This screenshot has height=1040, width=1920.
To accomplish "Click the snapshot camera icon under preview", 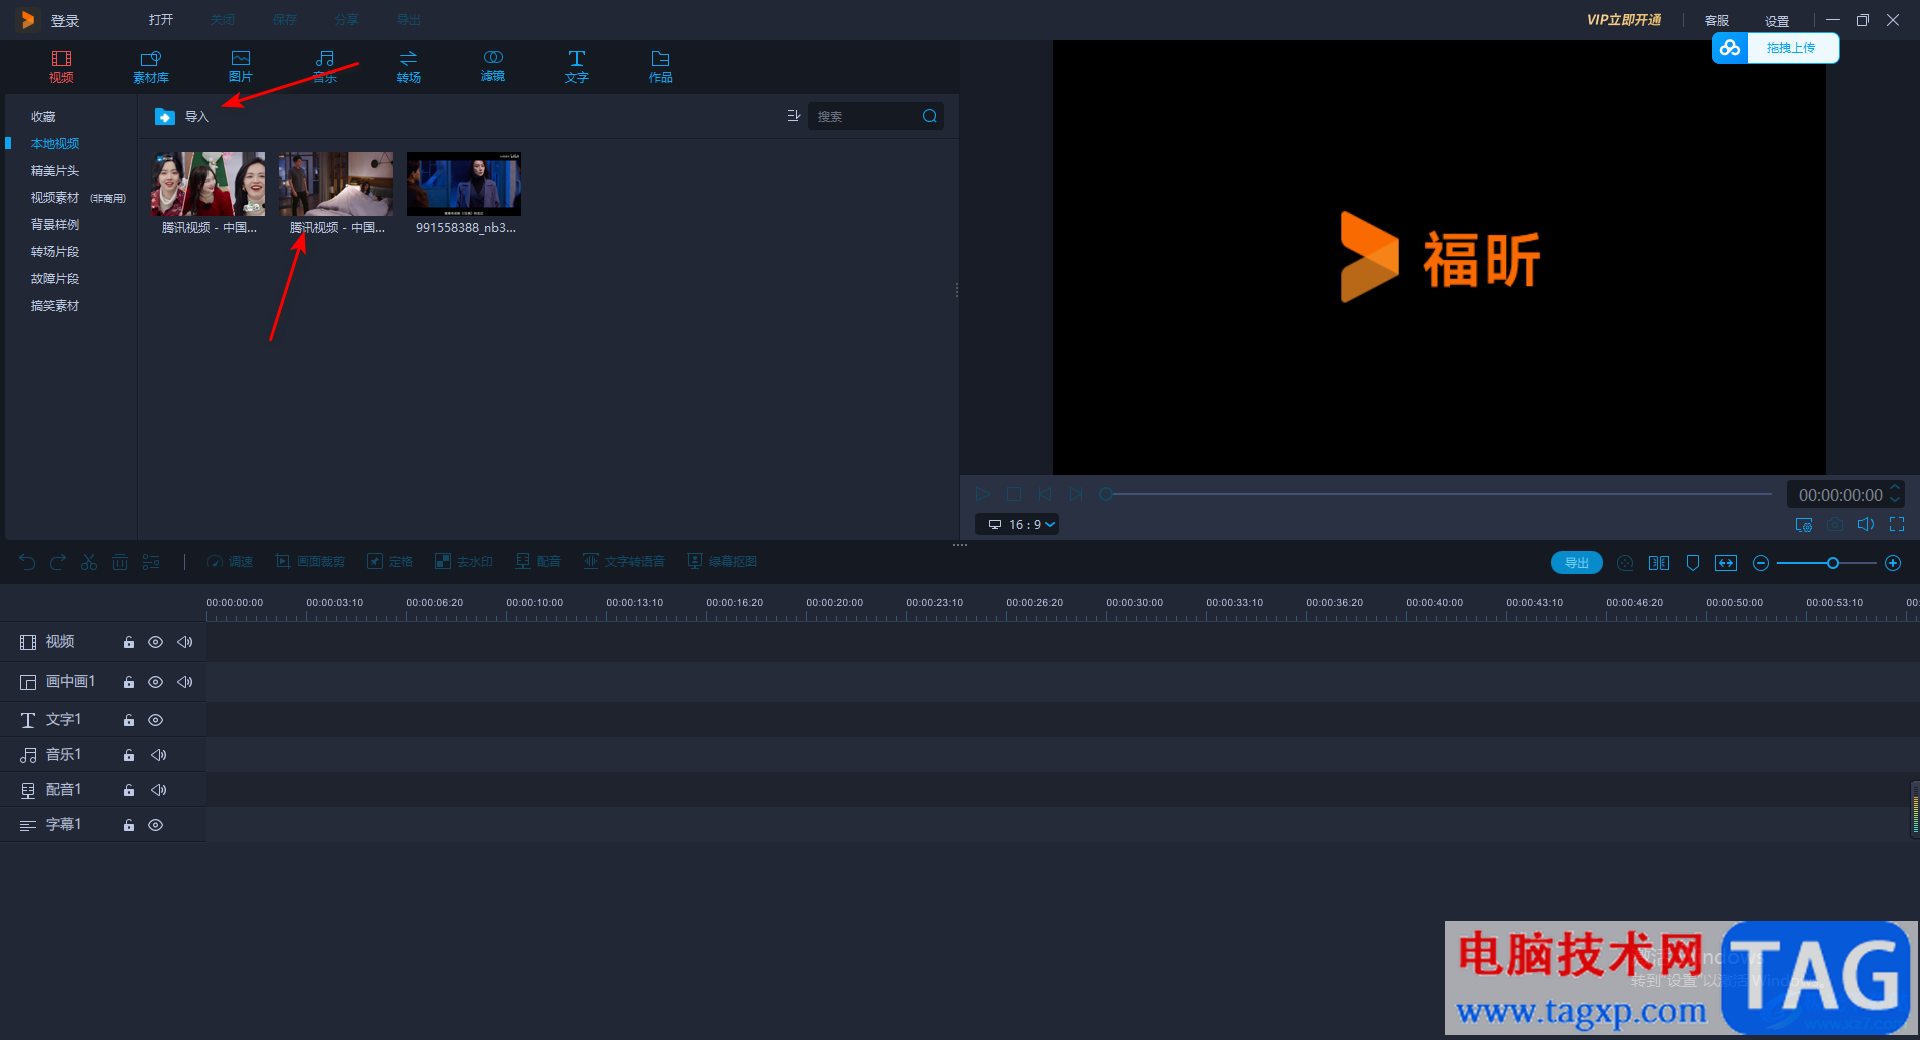I will (x=1835, y=524).
